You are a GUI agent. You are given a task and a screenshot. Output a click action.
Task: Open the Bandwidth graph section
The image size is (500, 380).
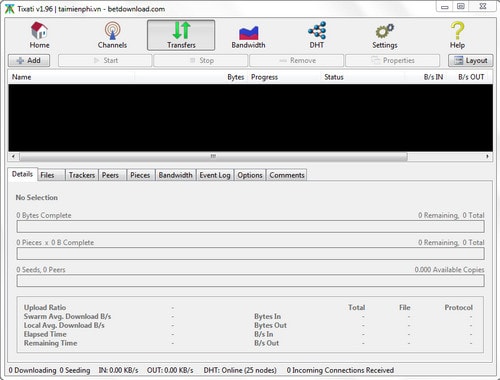(x=248, y=35)
